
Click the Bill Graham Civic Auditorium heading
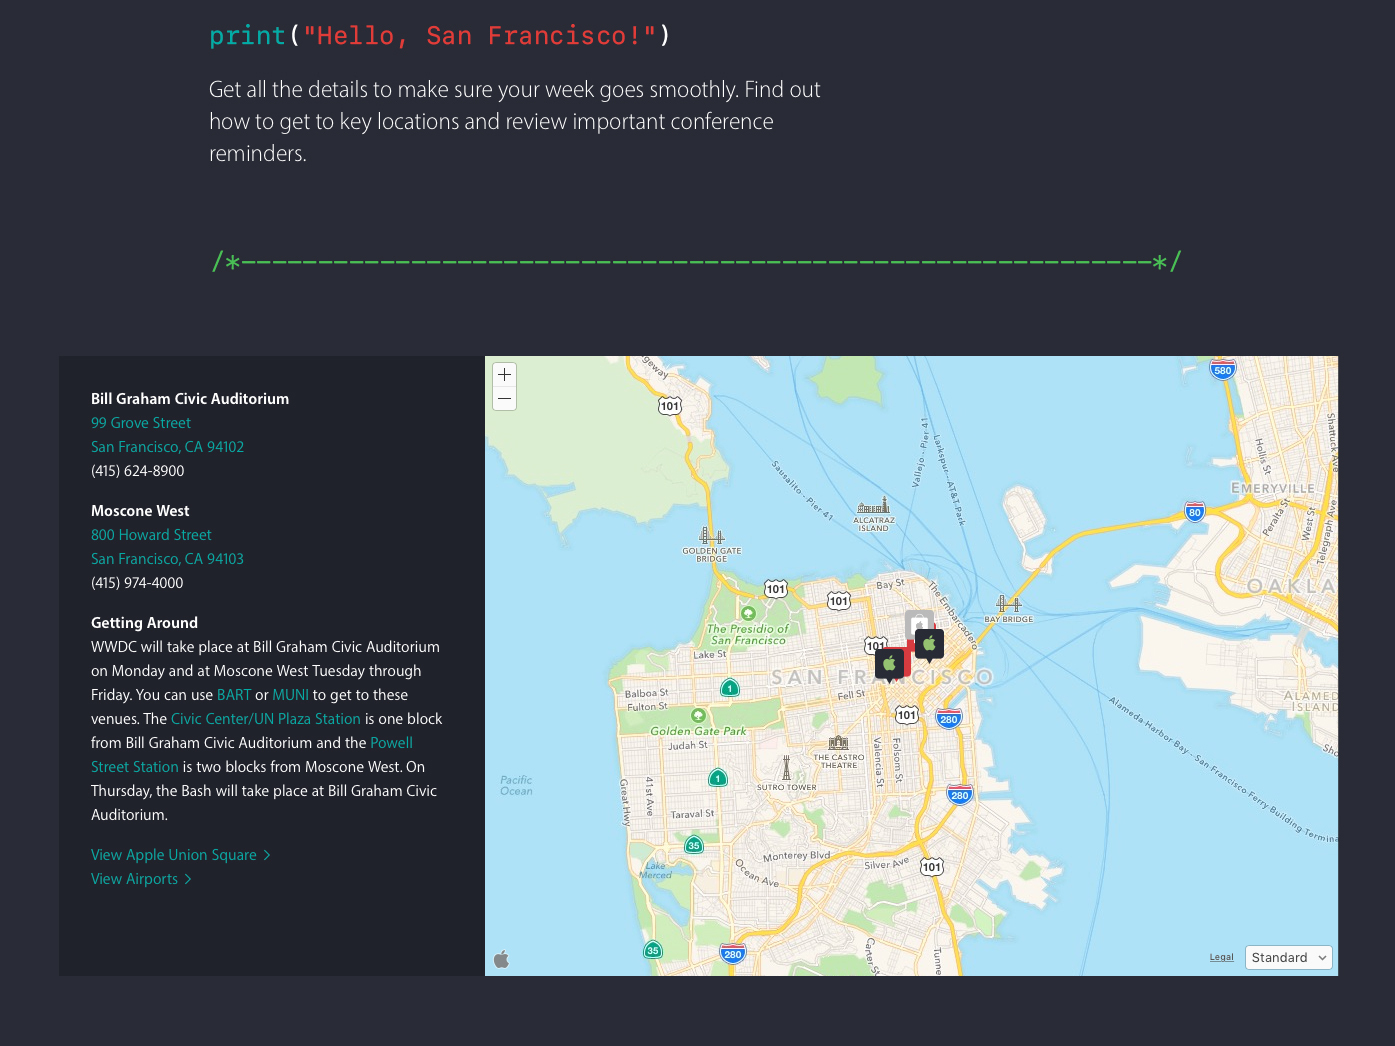(x=190, y=399)
